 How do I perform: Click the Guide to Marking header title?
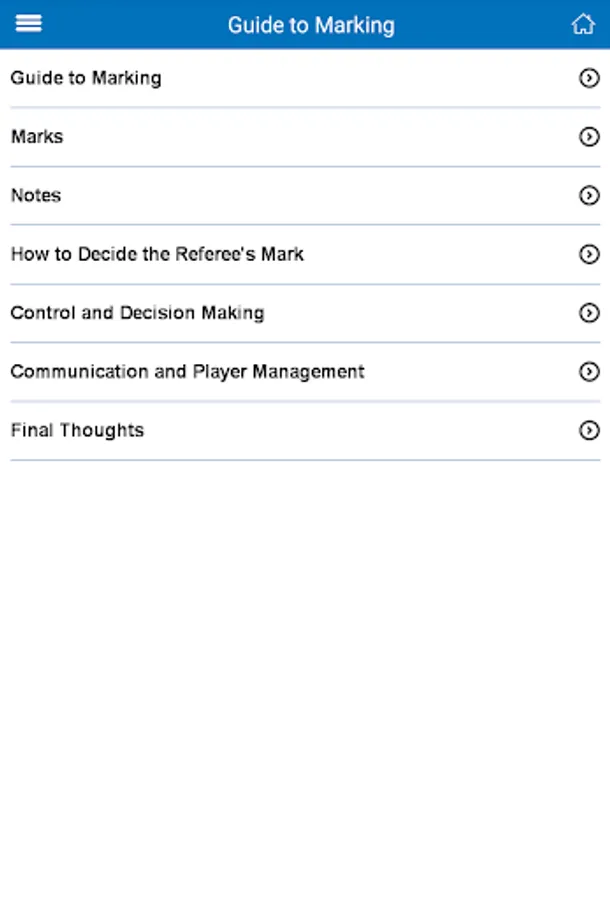pos(311,25)
